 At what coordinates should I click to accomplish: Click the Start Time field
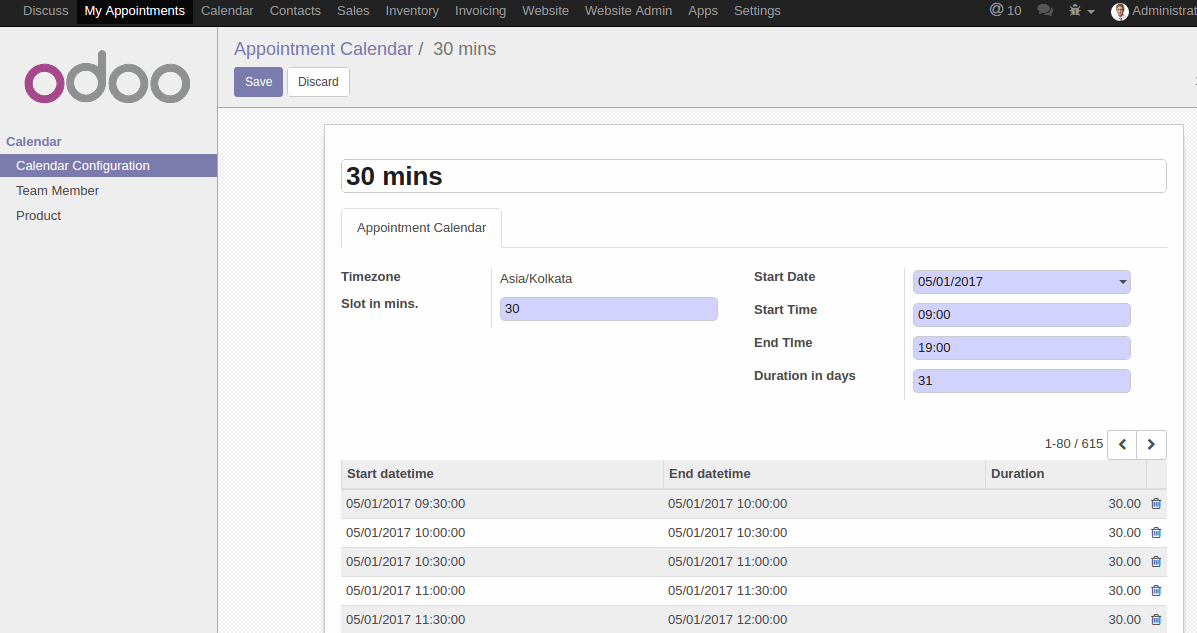click(x=1021, y=315)
